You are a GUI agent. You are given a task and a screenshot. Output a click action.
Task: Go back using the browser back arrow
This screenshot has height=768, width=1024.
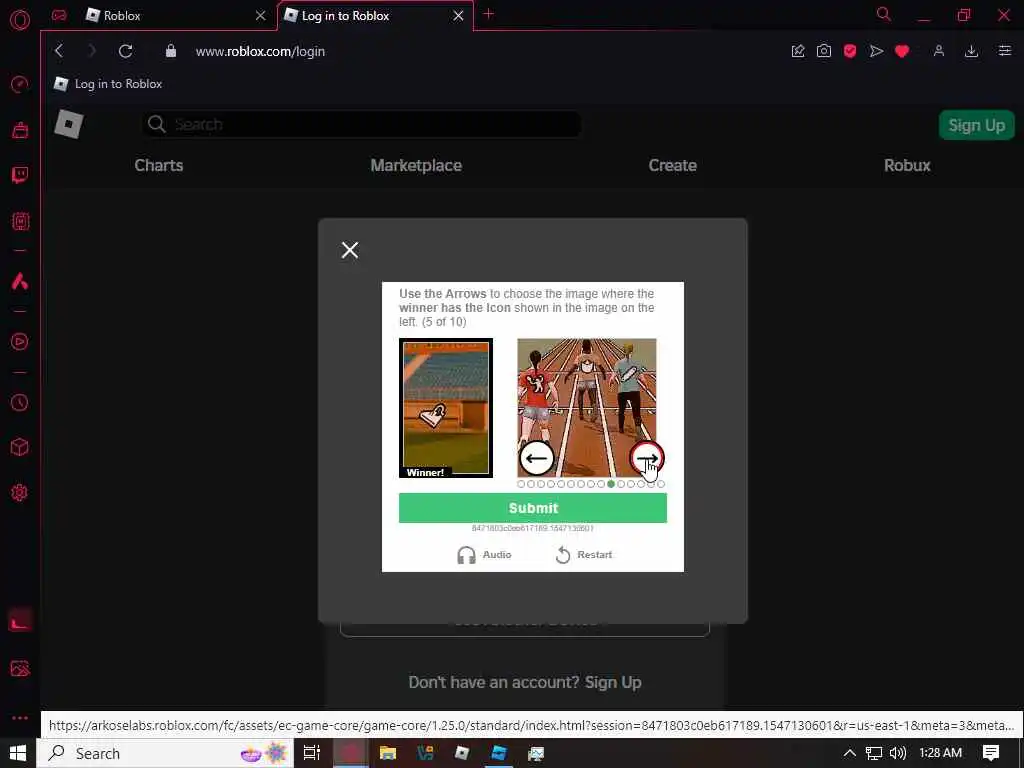click(x=59, y=51)
